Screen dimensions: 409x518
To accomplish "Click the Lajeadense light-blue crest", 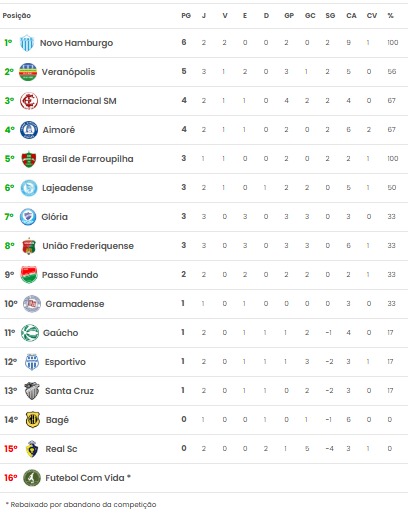I will [x=29, y=188].
